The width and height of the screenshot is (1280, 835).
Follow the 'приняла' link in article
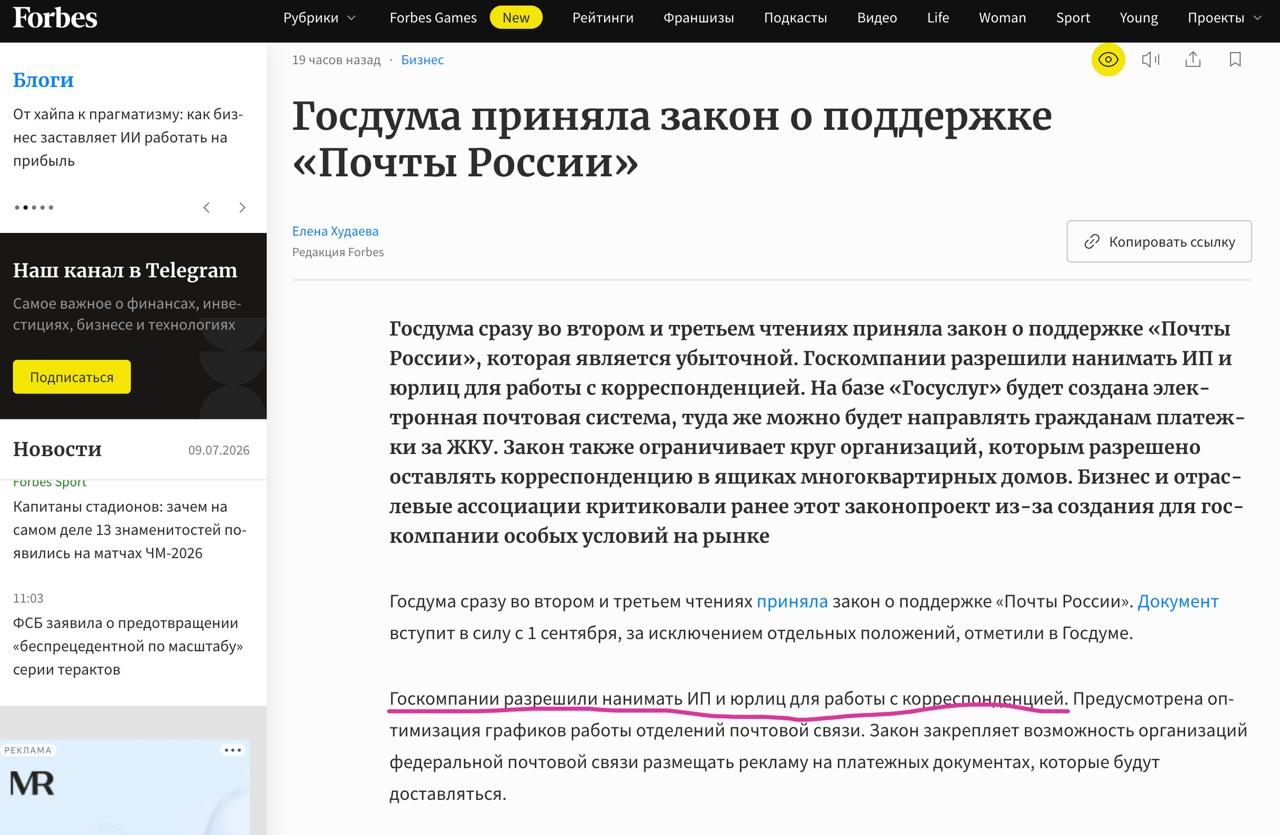[792, 601]
